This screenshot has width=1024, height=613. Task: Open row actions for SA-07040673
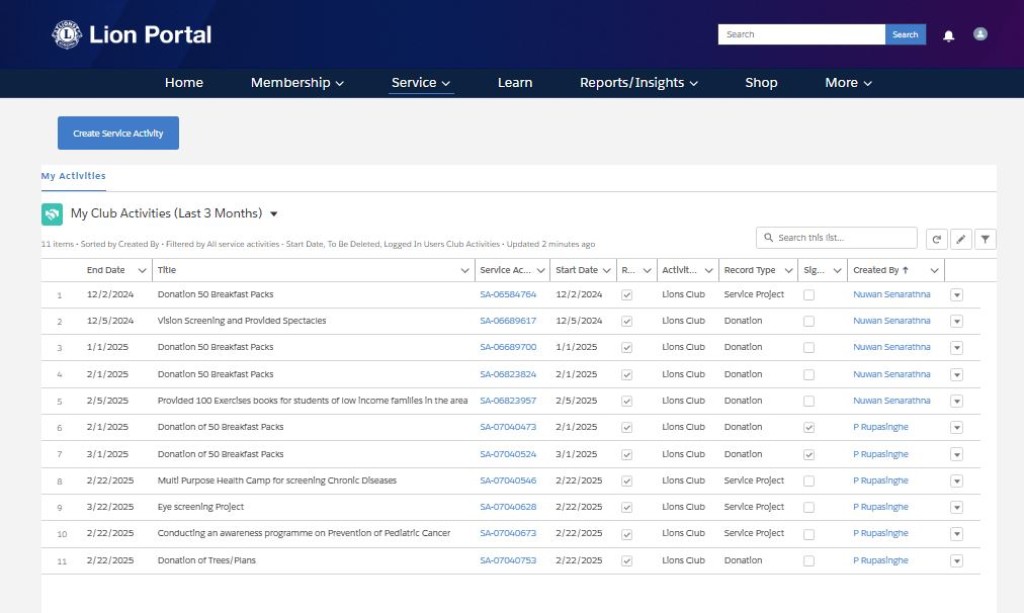coord(957,534)
